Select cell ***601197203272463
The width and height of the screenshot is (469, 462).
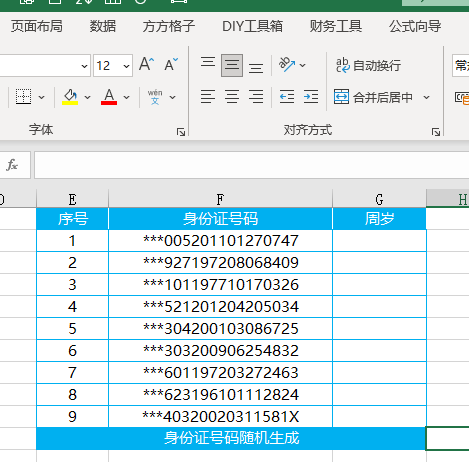click(x=220, y=373)
